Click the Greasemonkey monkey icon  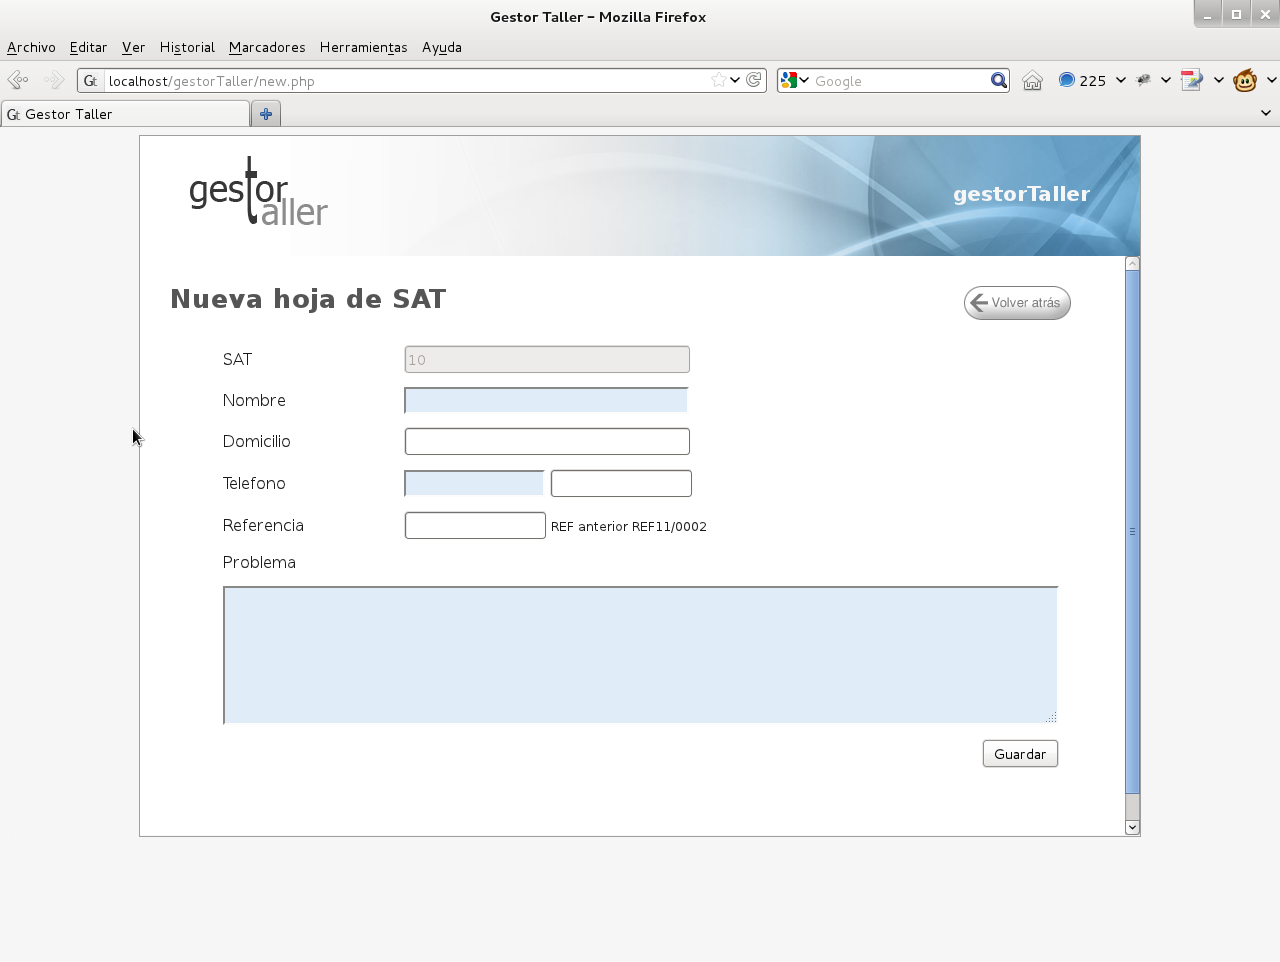click(1244, 80)
